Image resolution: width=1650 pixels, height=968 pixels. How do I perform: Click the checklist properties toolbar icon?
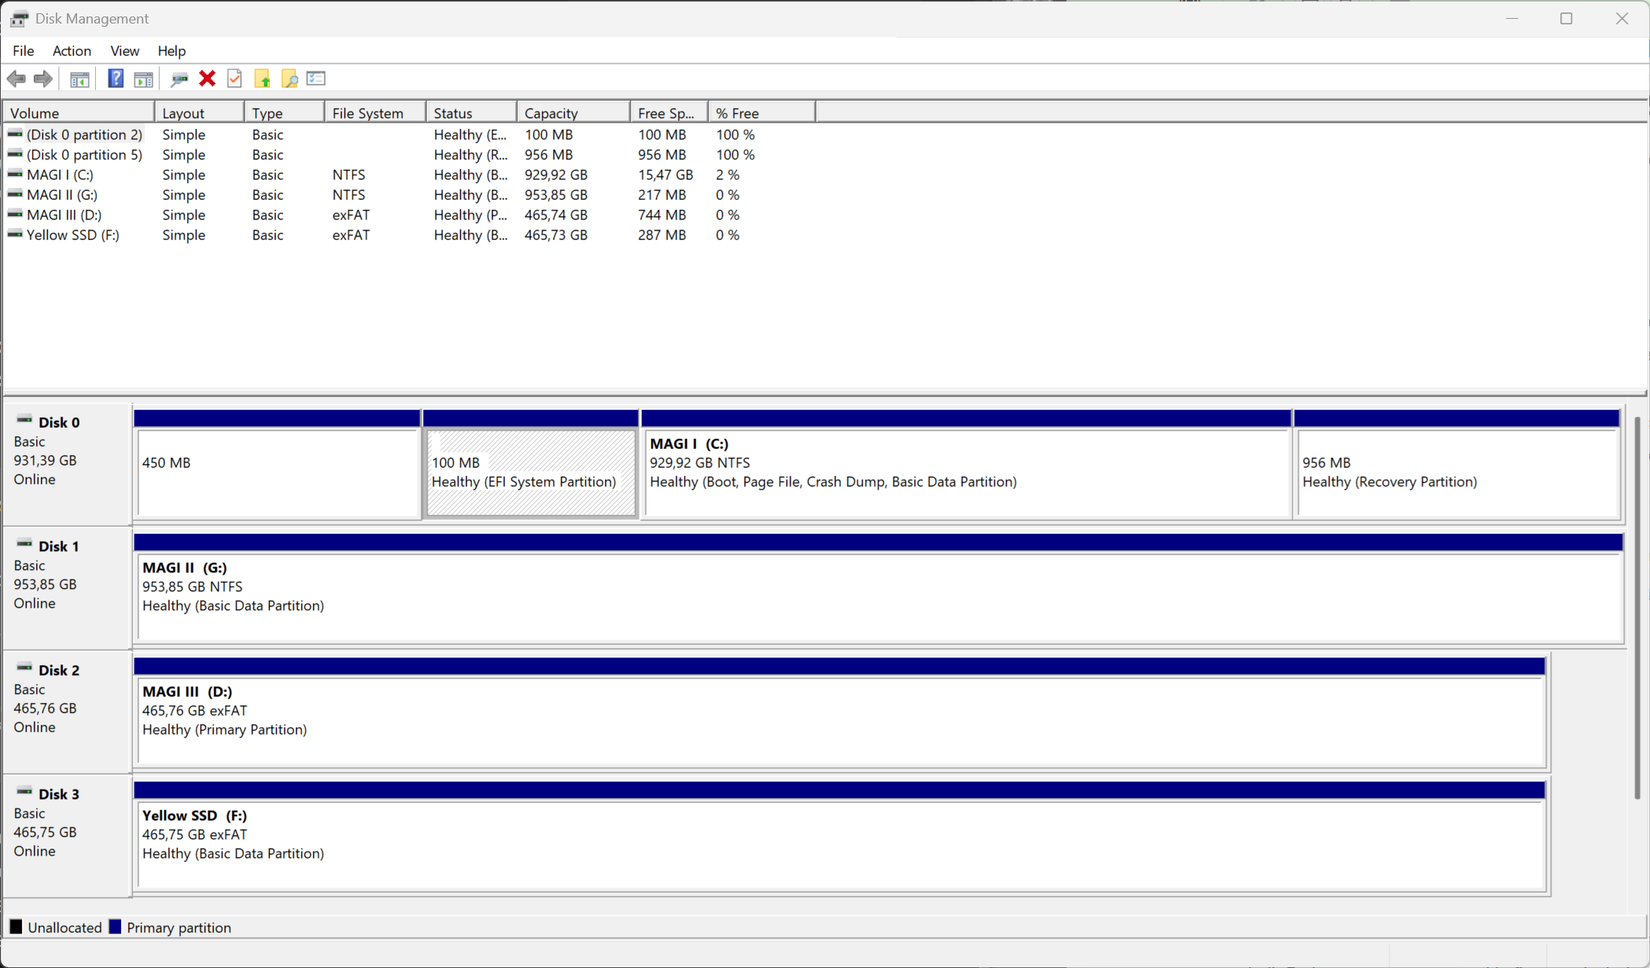(316, 78)
